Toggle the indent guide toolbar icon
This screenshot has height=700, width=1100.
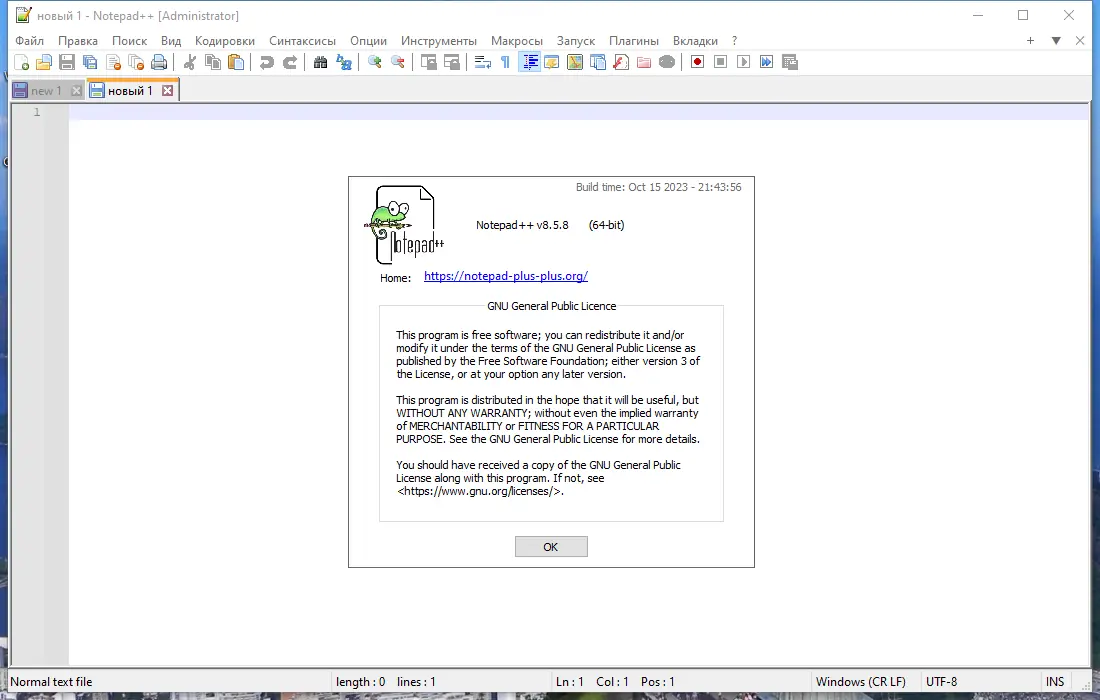pyautogui.click(x=530, y=62)
